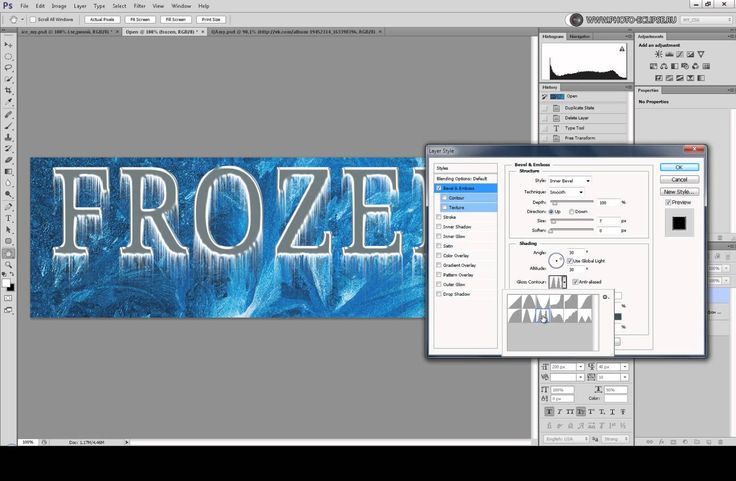Toggle the Anti-aliased checkbox

(575, 282)
